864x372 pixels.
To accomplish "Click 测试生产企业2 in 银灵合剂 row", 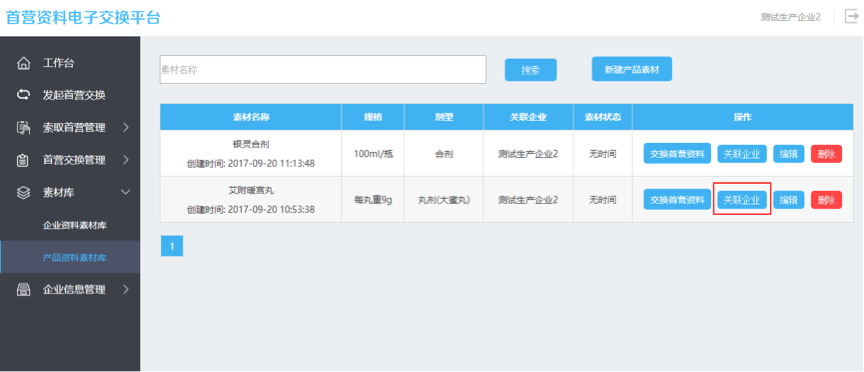I will click(528, 154).
